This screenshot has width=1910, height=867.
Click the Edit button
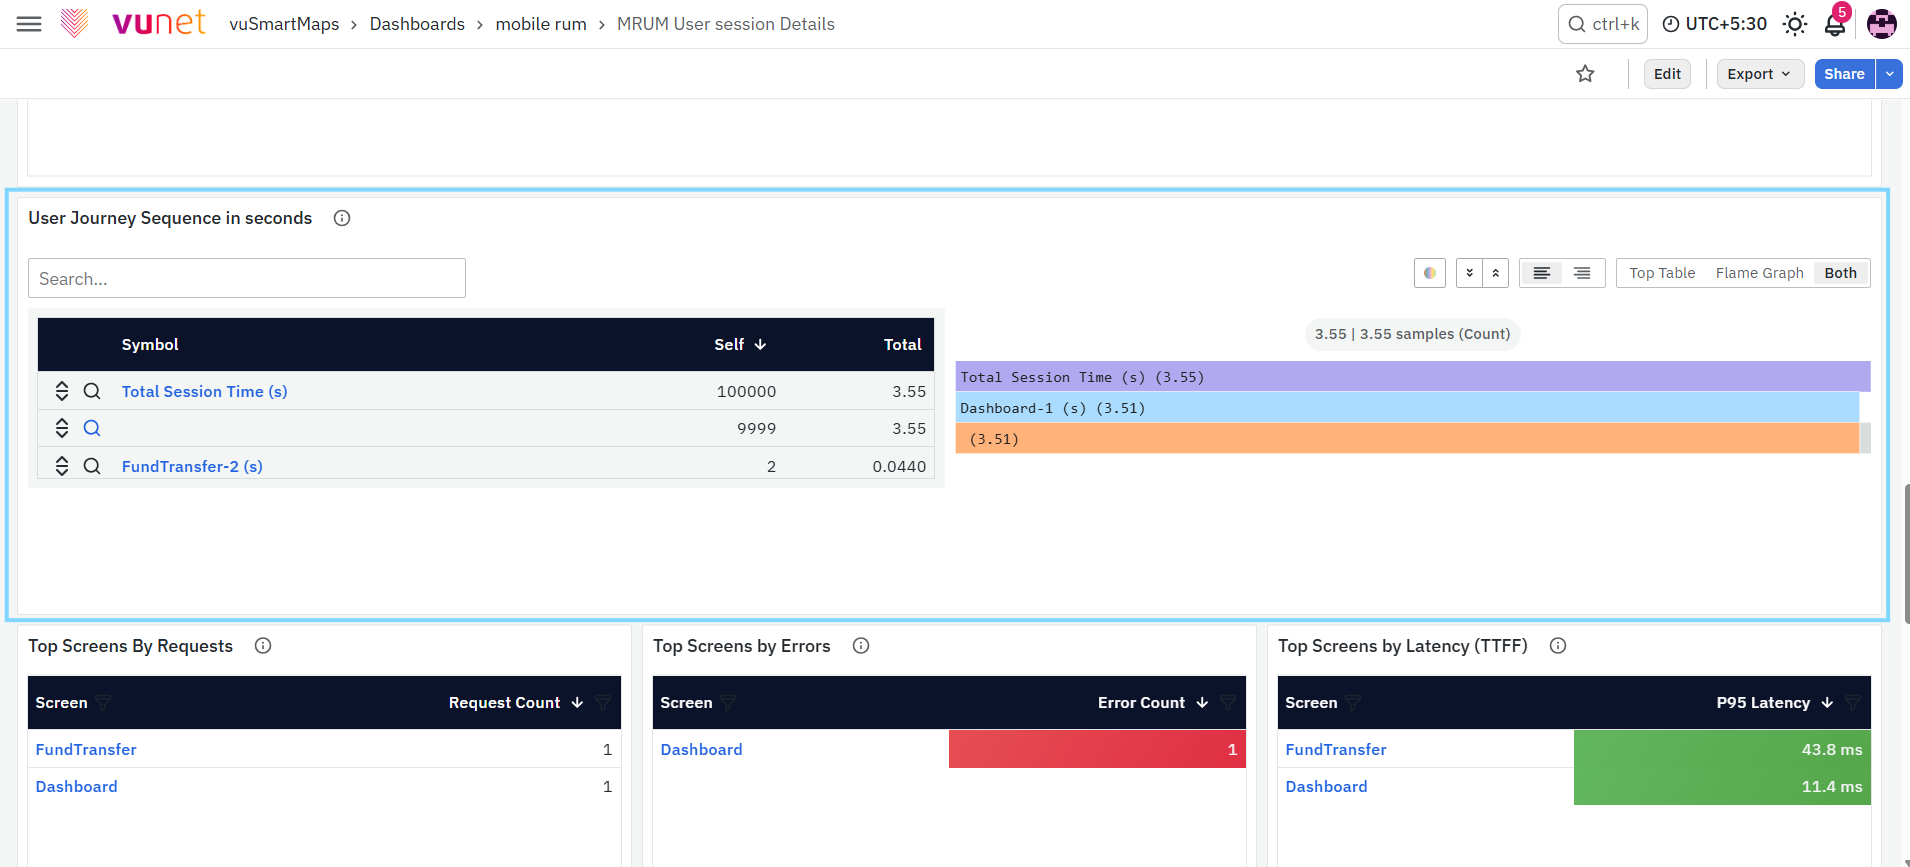pos(1667,74)
